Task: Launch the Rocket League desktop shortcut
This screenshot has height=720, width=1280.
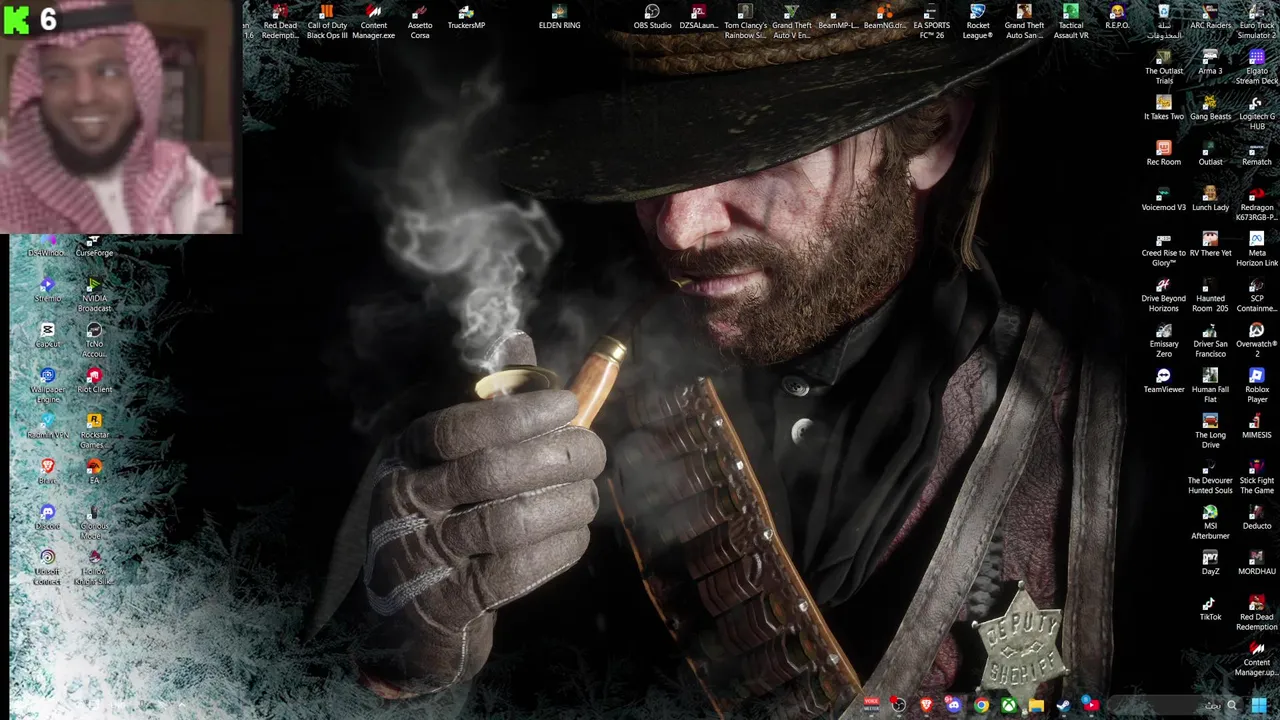Action: click(x=977, y=22)
